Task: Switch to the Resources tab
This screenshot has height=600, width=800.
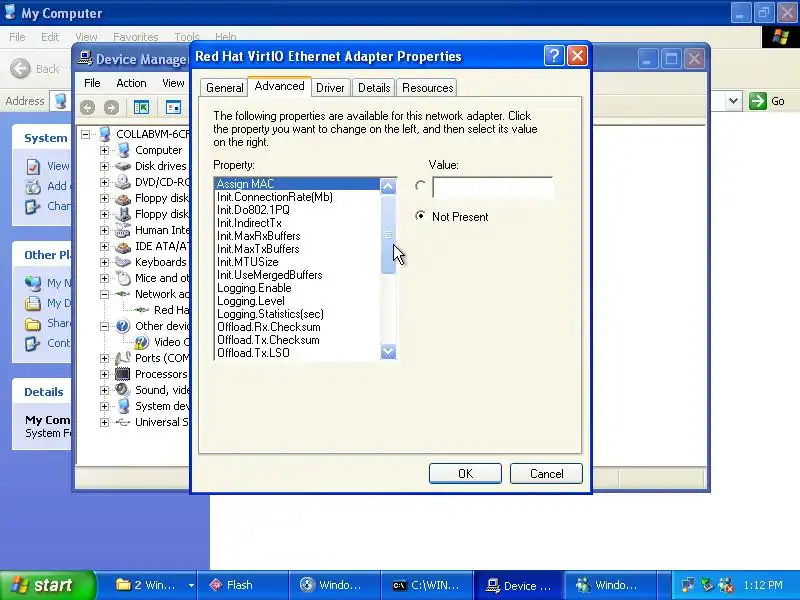Action: [428, 88]
